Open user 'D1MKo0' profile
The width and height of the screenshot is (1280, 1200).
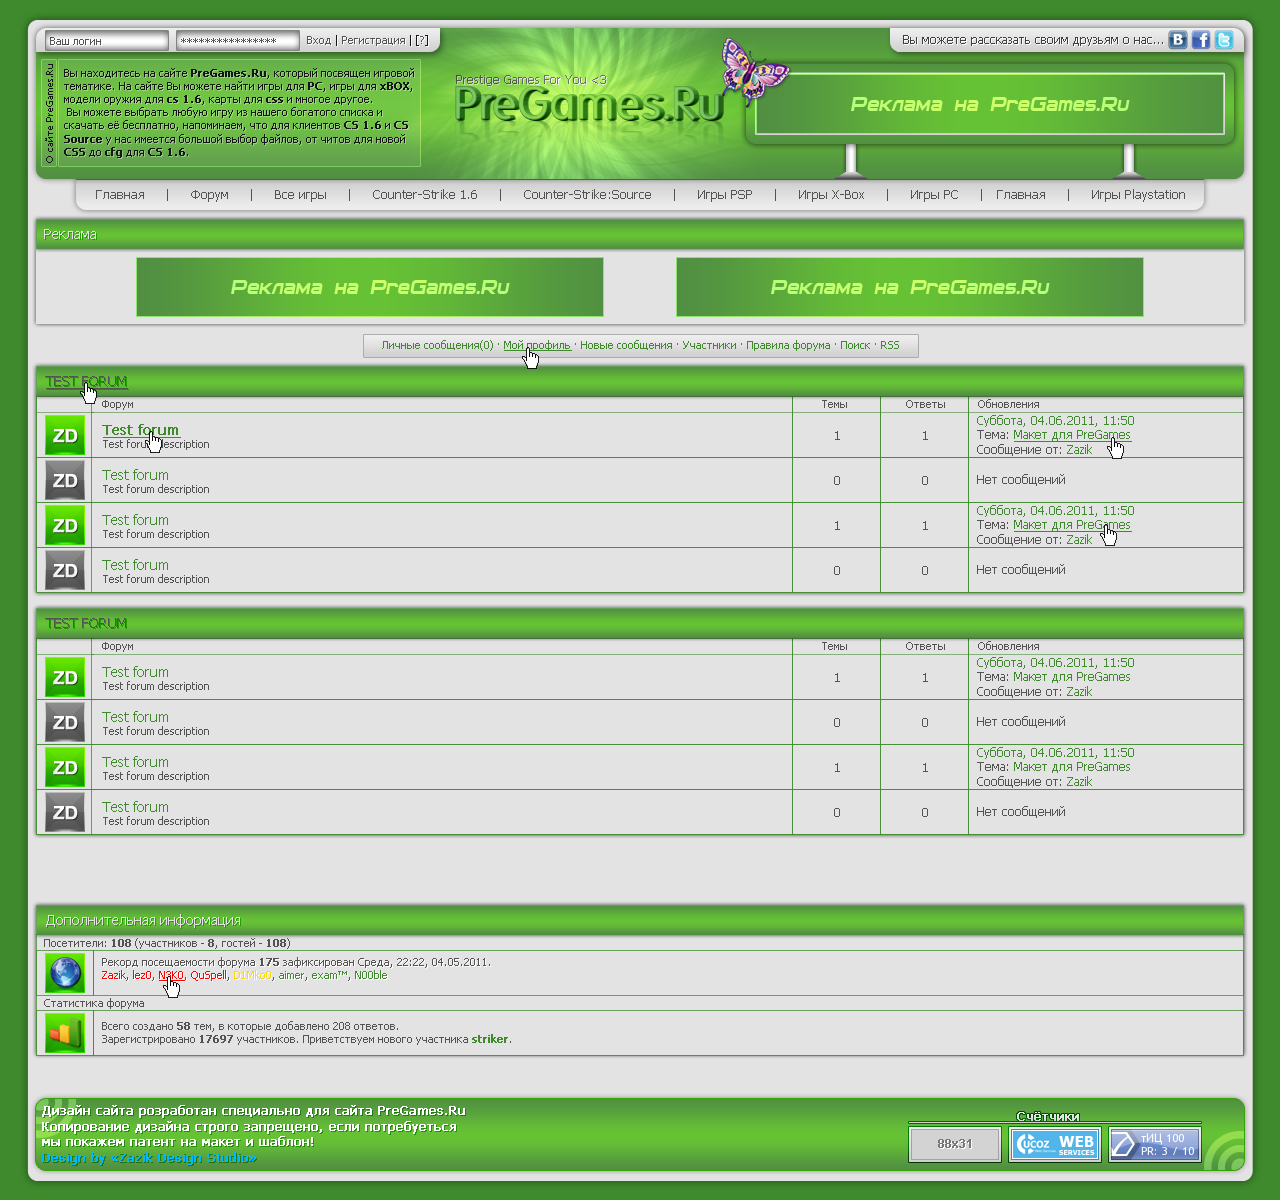(252, 976)
